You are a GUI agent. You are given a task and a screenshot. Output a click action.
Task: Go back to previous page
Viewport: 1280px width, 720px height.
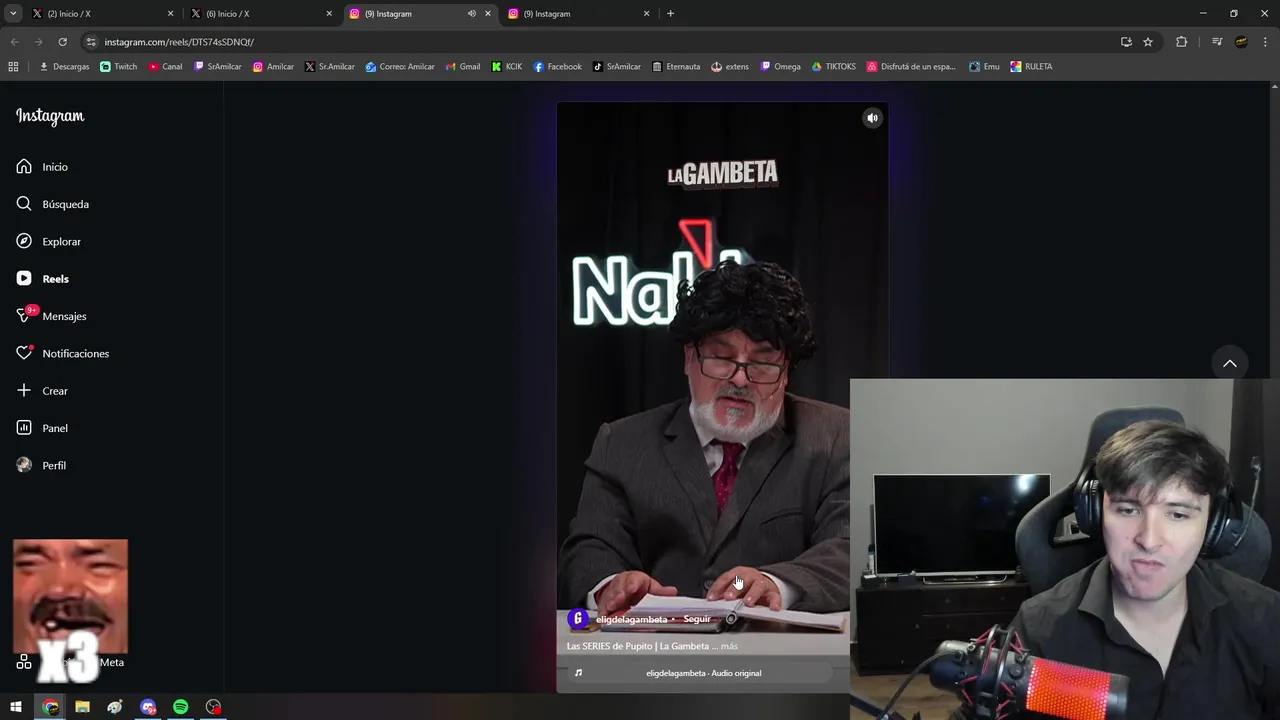pos(14,42)
